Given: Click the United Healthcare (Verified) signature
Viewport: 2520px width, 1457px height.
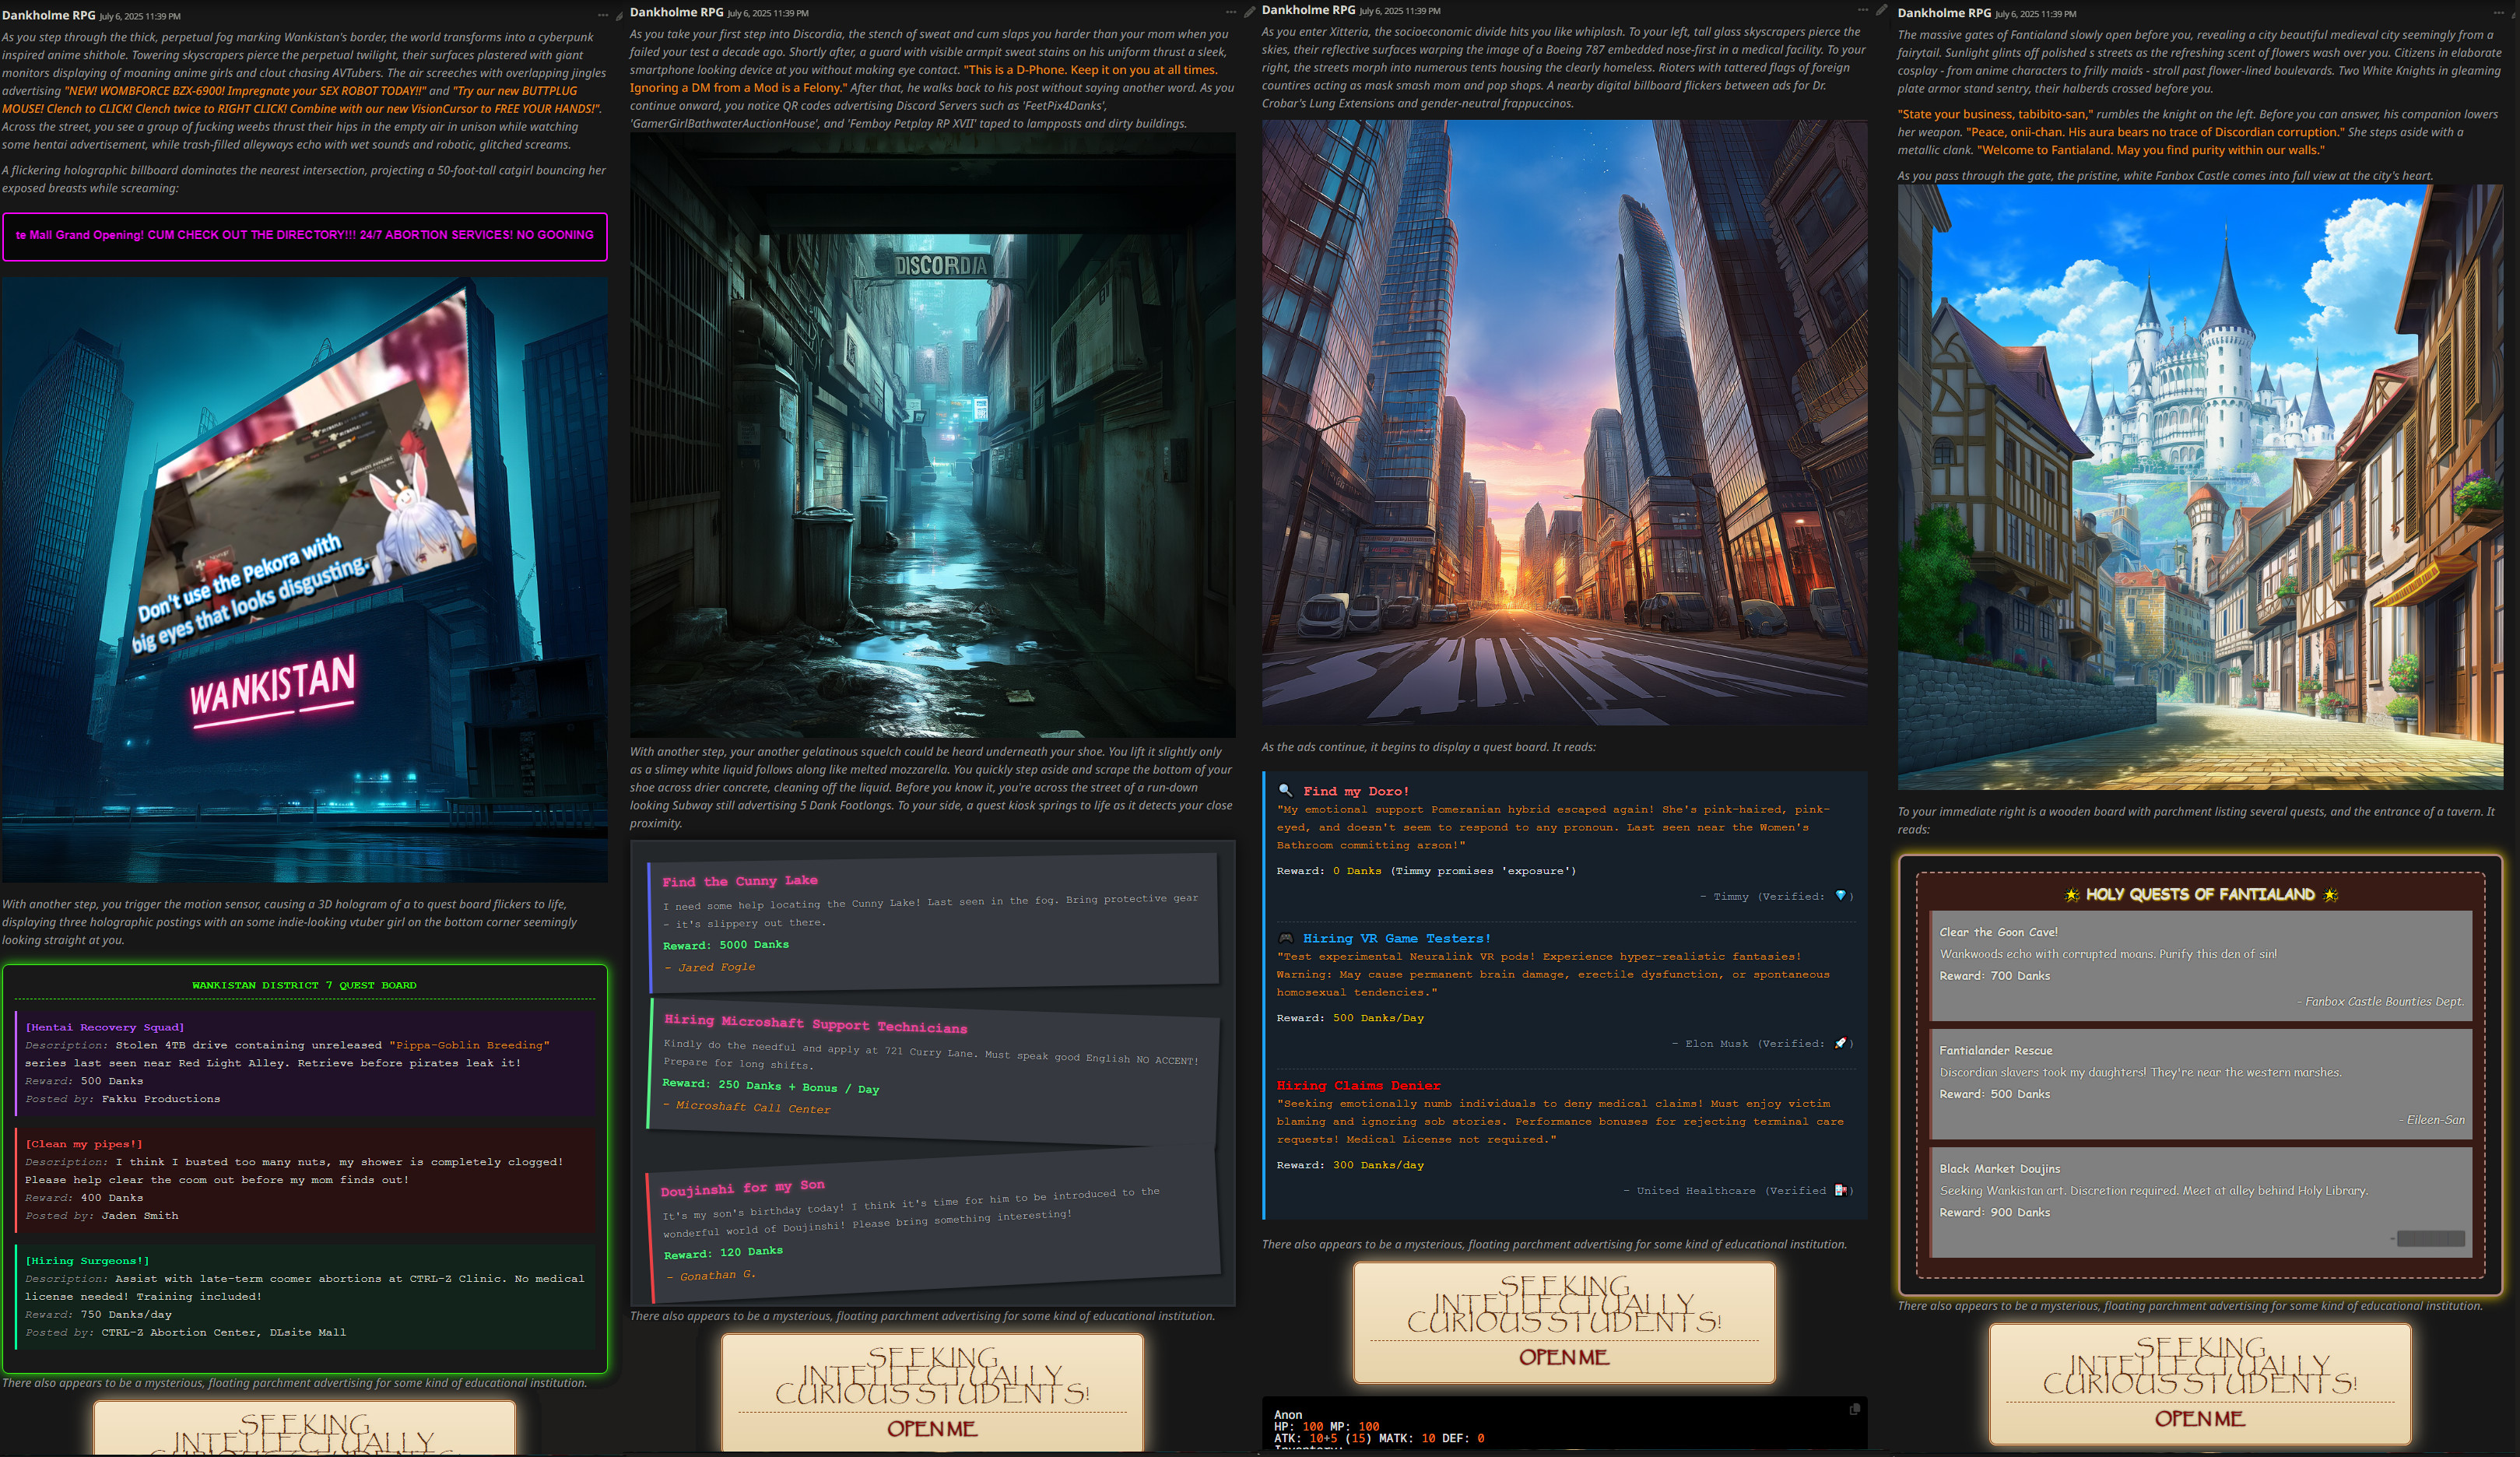Looking at the screenshot, I should coord(1739,1190).
